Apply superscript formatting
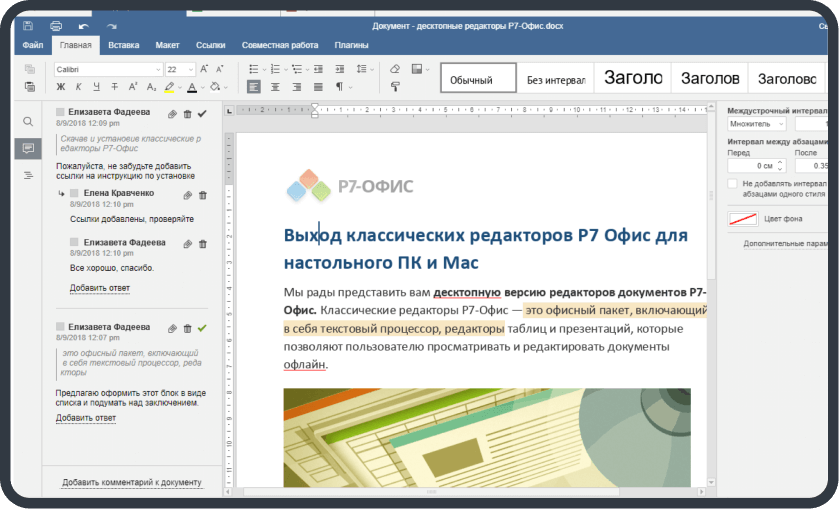Screen dimensions: 839x509 [x=133, y=87]
